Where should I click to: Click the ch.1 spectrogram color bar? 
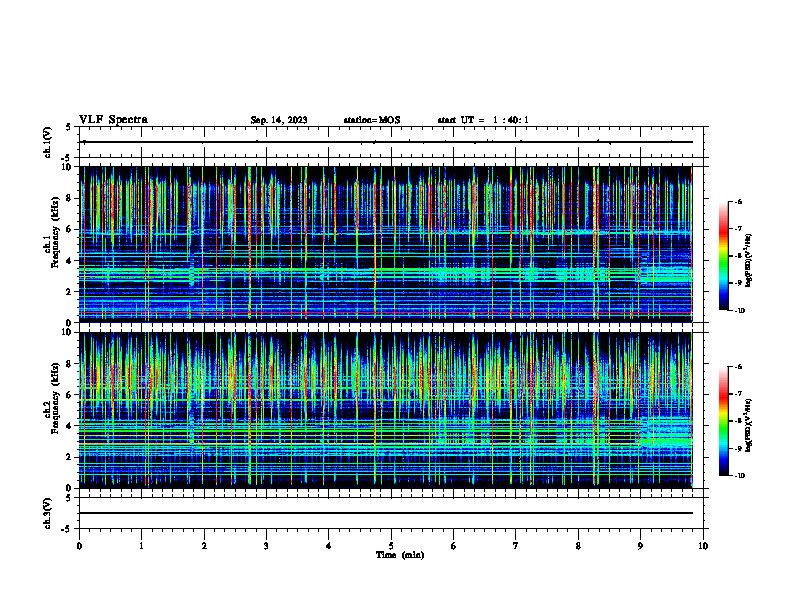(723, 256)
